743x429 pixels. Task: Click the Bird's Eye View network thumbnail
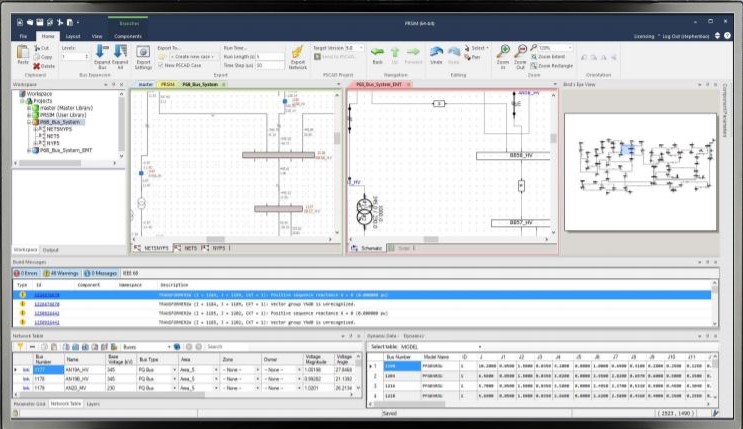641,172
